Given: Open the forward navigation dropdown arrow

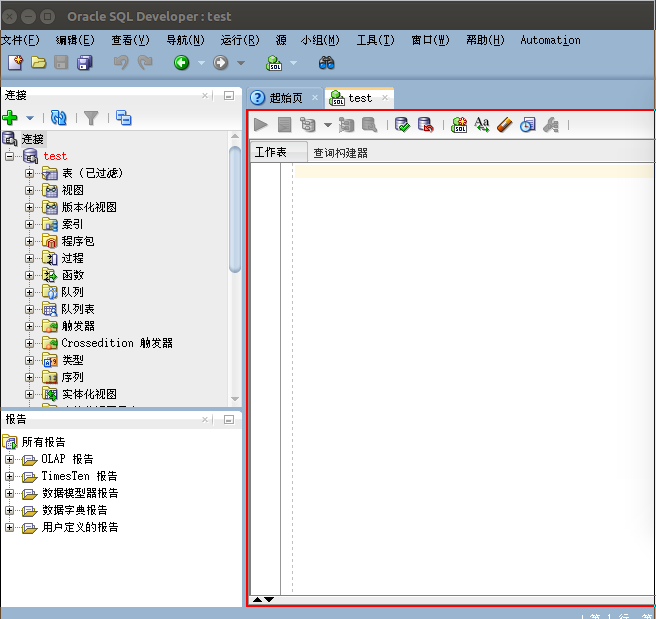Looking at the screenshot, I should tap(241, 63).
